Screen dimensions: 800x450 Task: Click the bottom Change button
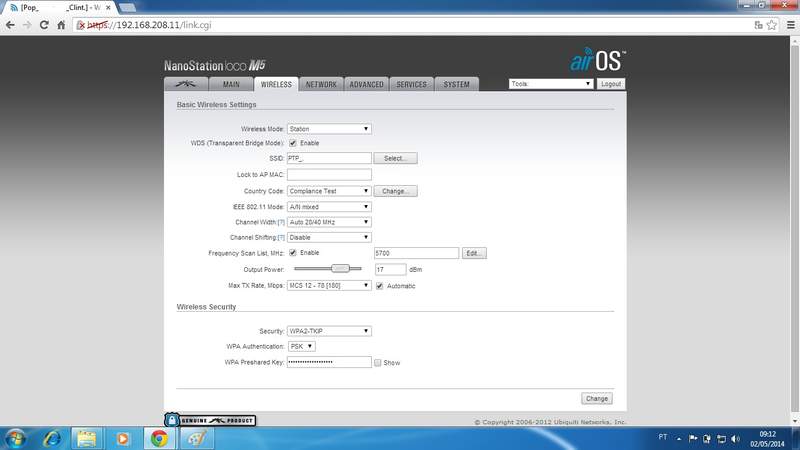click(596, 398)
